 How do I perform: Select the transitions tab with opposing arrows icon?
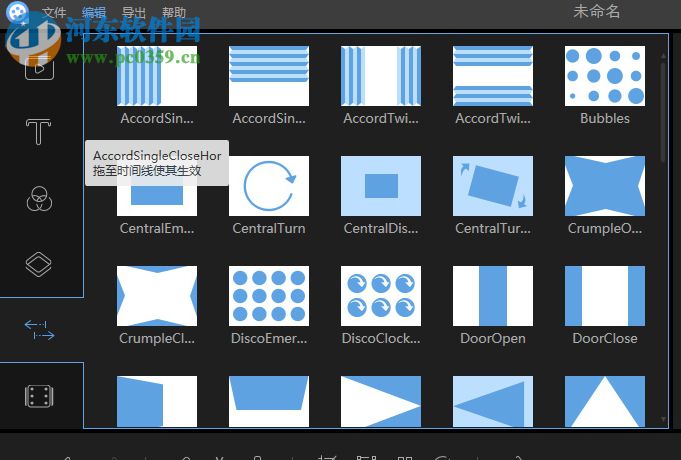(39, 330)
